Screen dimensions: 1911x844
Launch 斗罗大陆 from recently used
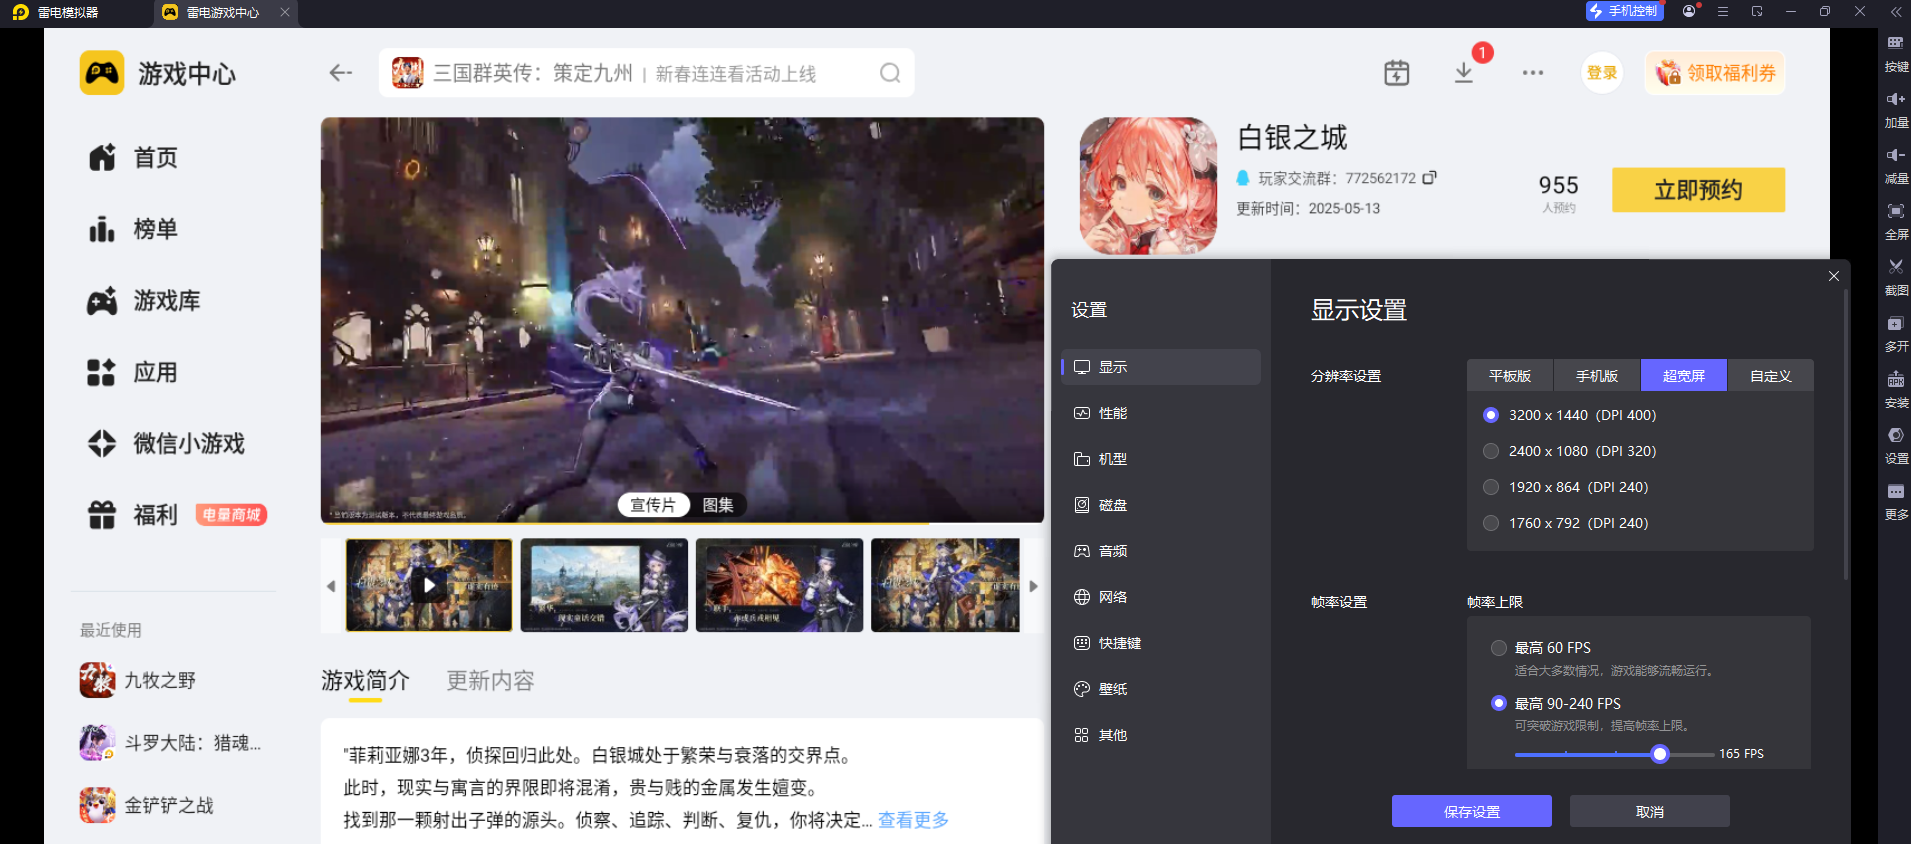click(x=170, y=743)
